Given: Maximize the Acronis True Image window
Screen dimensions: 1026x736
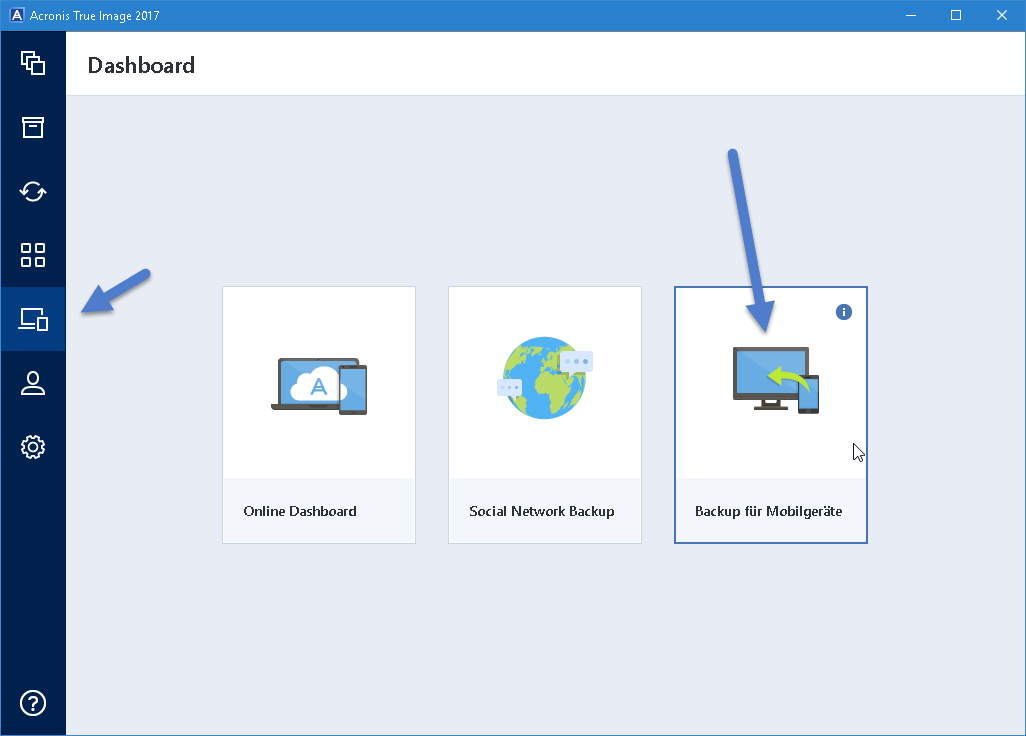Looking at the screenshot, I should coord(956,16).
